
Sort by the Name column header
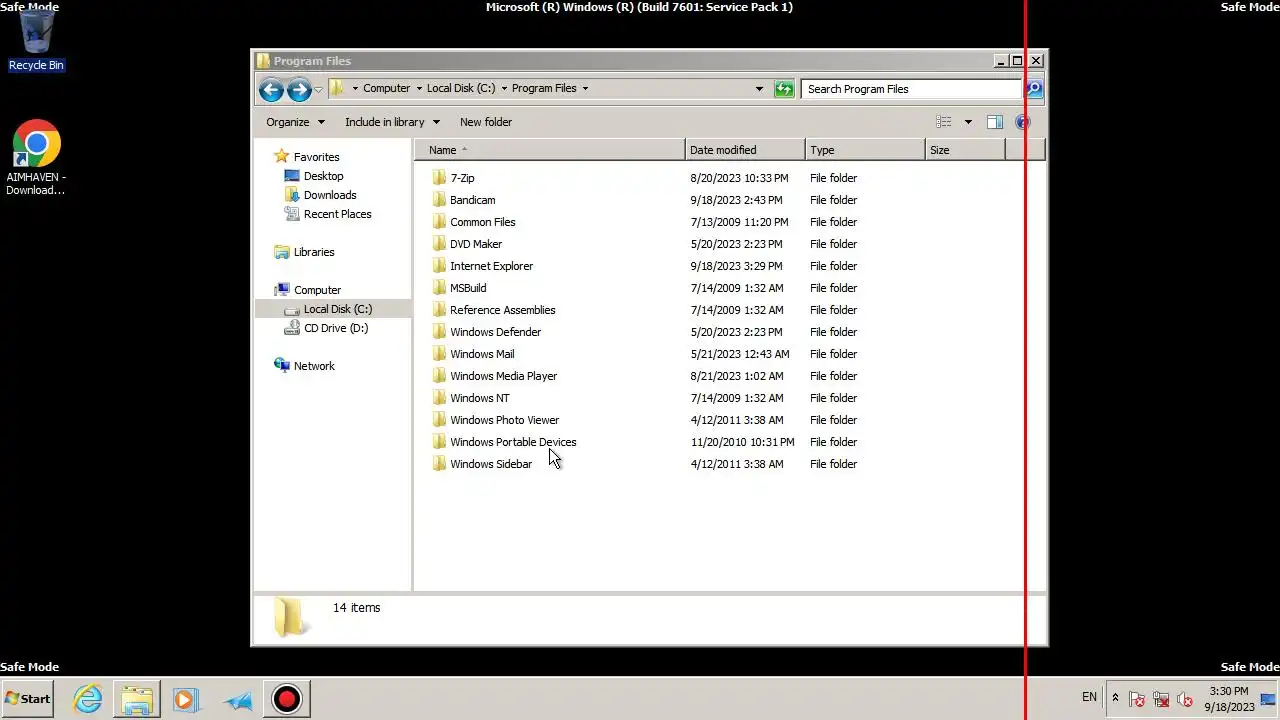click(x=550, y=150)
